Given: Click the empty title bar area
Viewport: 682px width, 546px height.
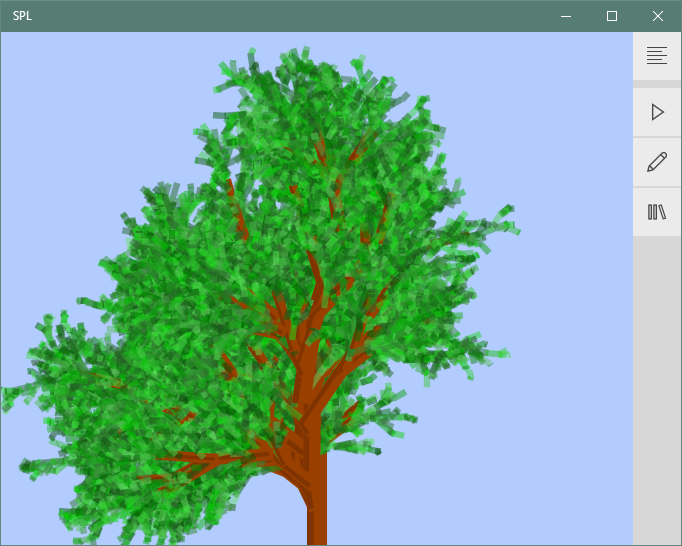Looking at the screenshot, I should (300, 16).
